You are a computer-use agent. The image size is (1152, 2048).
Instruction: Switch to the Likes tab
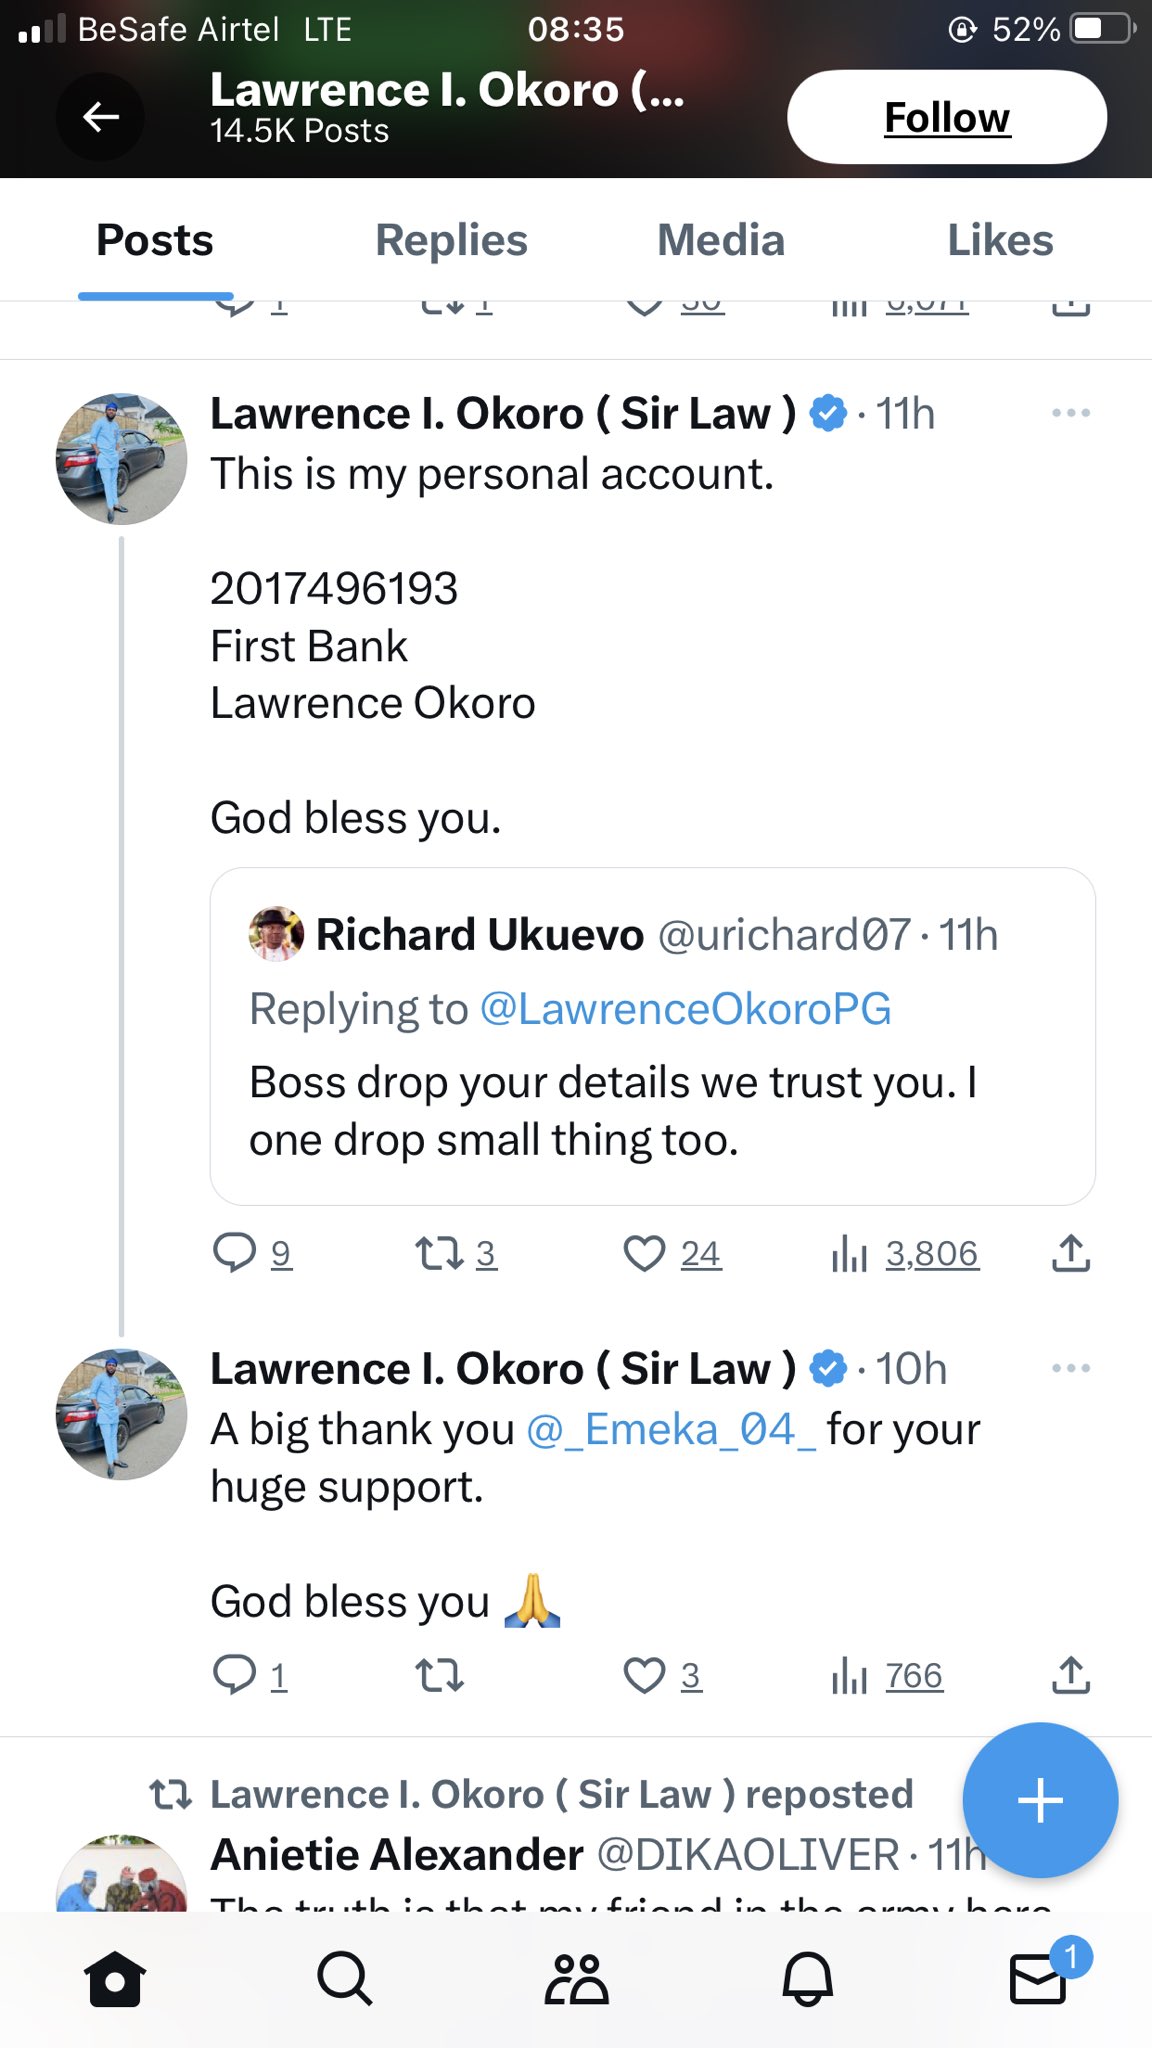click(1000, 241)
